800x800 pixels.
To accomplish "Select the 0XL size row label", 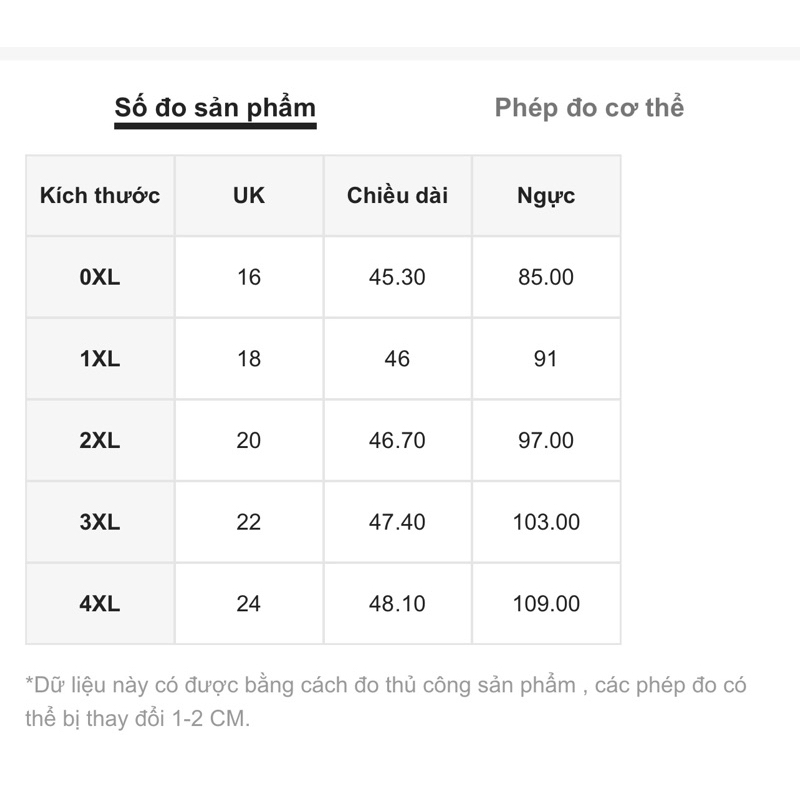I will (100, 277).
